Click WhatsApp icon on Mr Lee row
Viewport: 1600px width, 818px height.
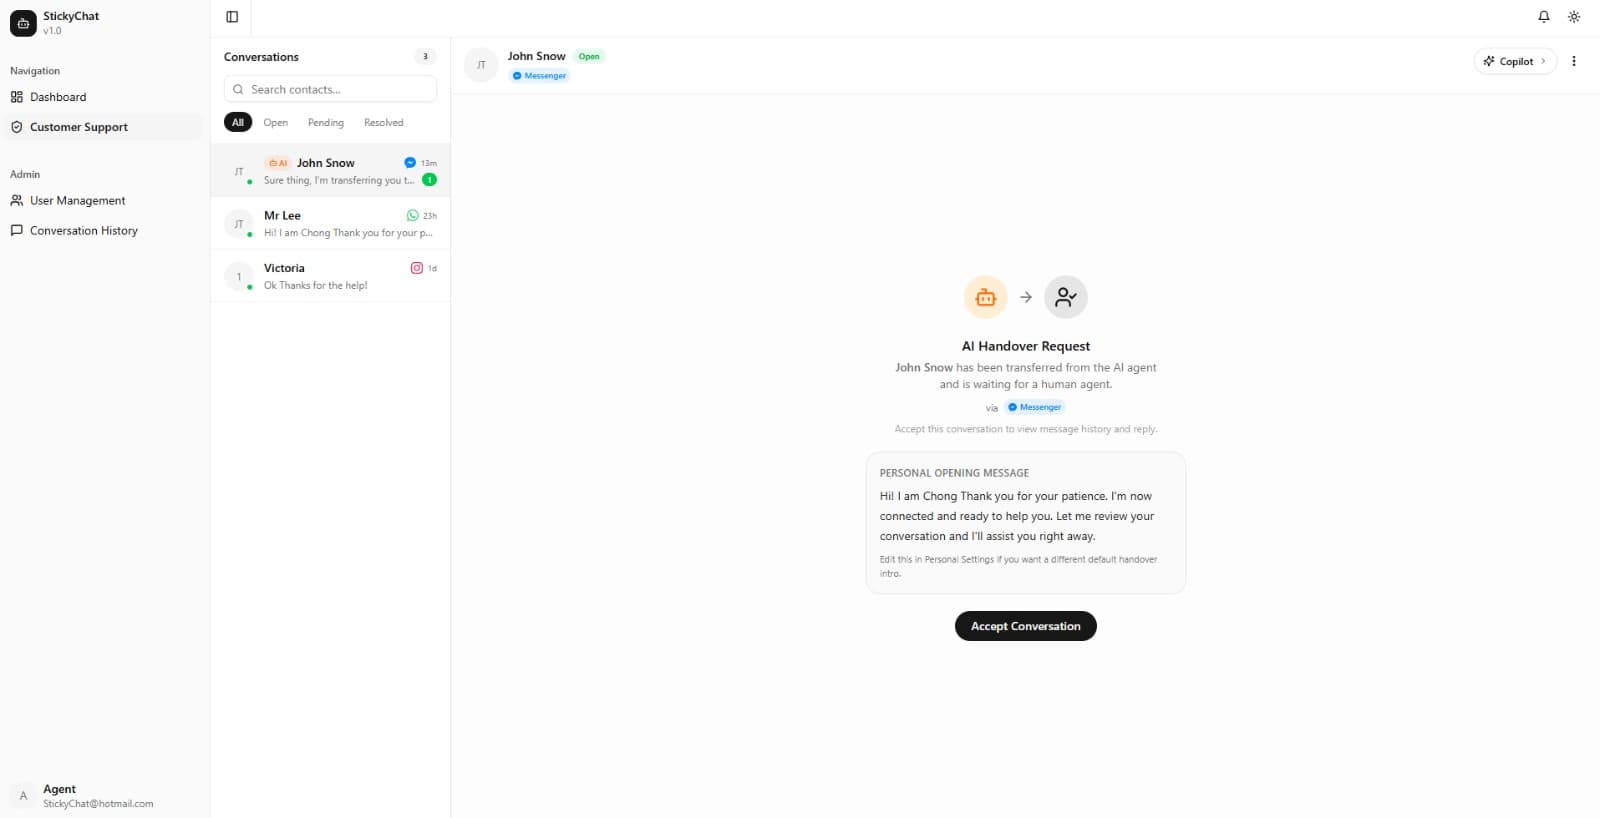(x=413, y=216)
